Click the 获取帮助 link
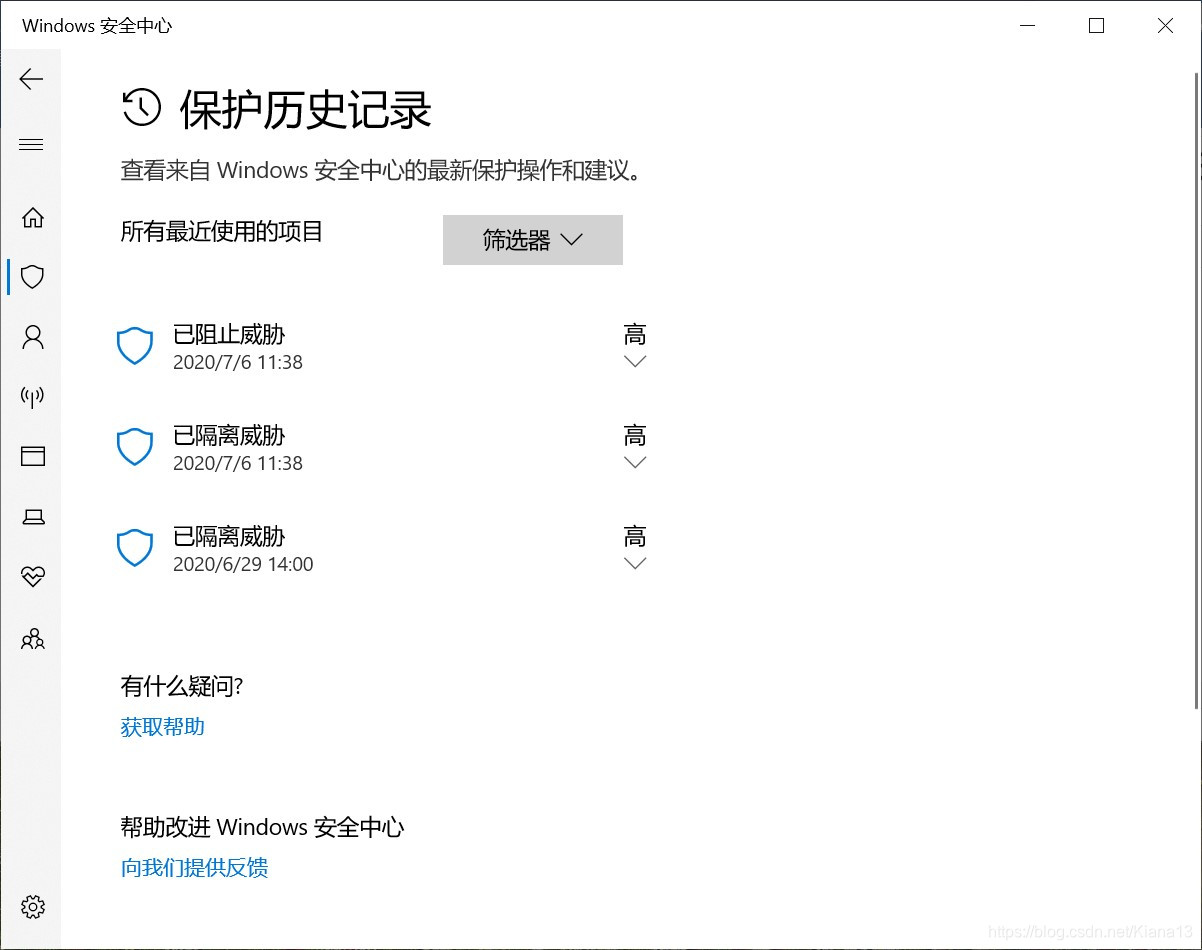 pos(163,727)
